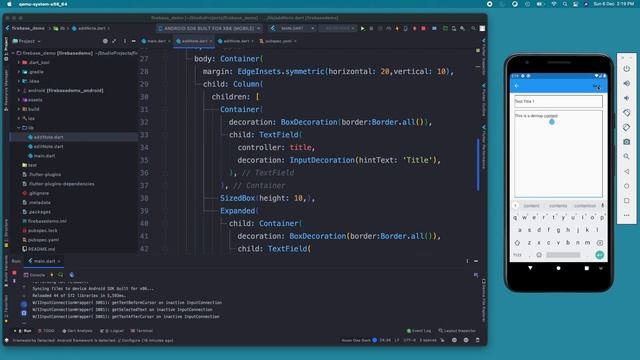Open the Project view dropdown
640x360 pixels.
27,41
